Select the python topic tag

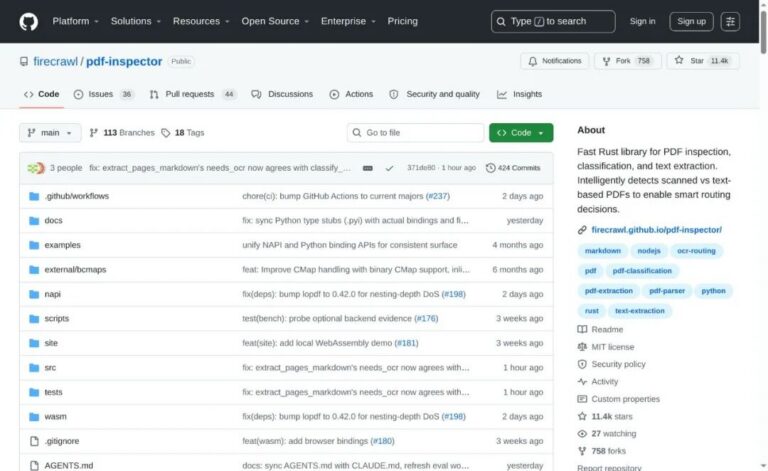(713, 291)
